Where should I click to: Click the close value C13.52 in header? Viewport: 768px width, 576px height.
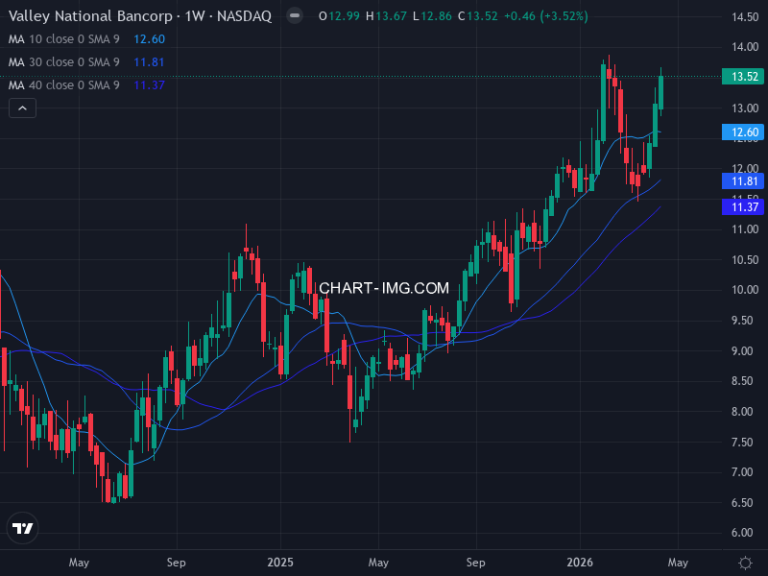pos(478,16)
